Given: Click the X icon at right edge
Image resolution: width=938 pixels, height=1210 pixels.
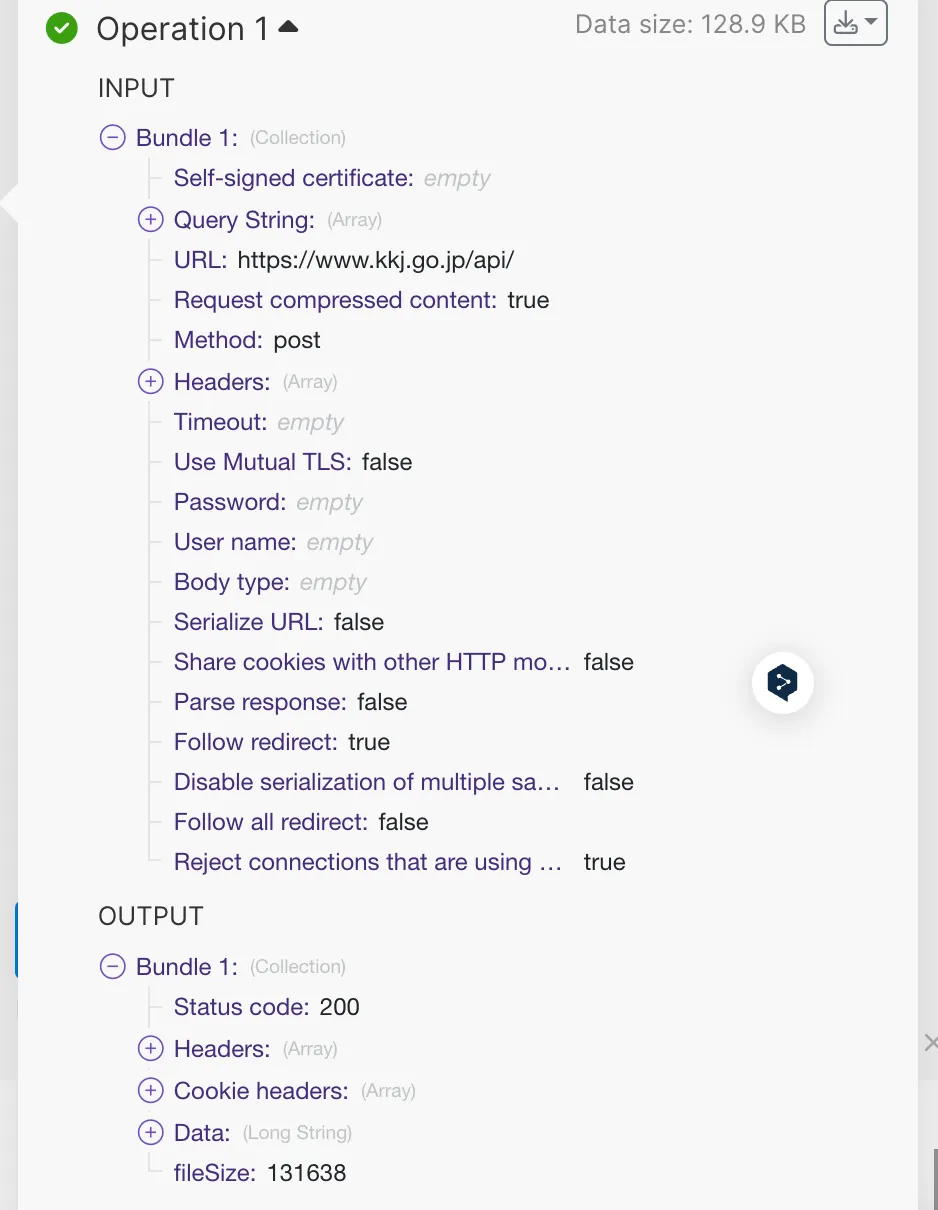Looking at the screenshot, I should coord(931,1043).
